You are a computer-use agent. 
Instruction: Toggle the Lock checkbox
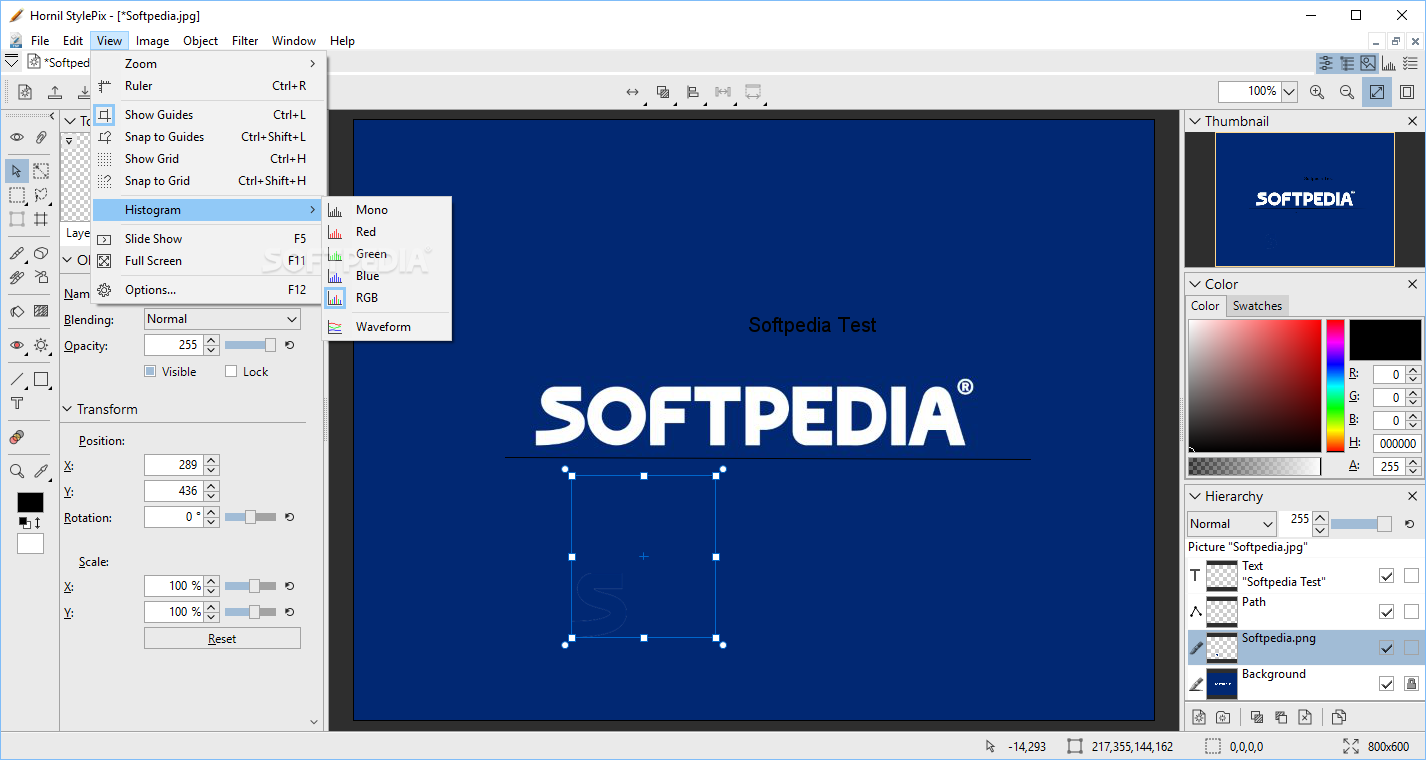[231, 371]
